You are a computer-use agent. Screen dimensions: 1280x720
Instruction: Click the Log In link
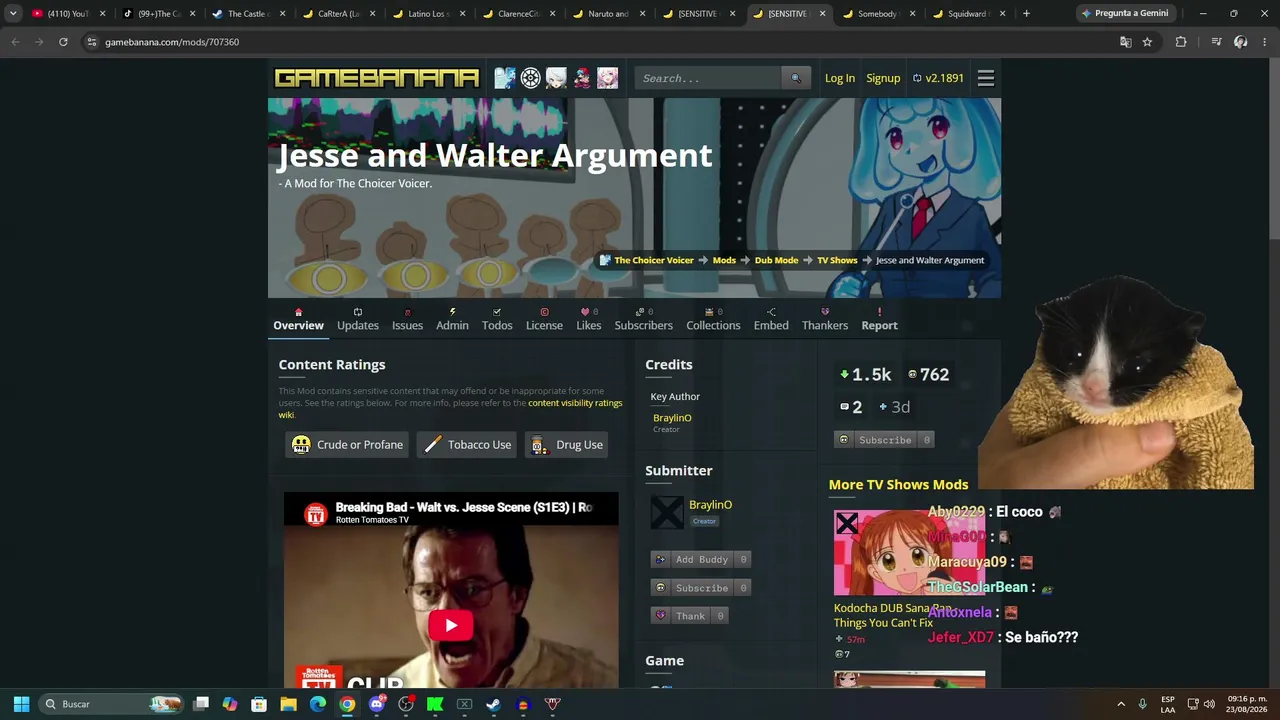tap(840, 78)
